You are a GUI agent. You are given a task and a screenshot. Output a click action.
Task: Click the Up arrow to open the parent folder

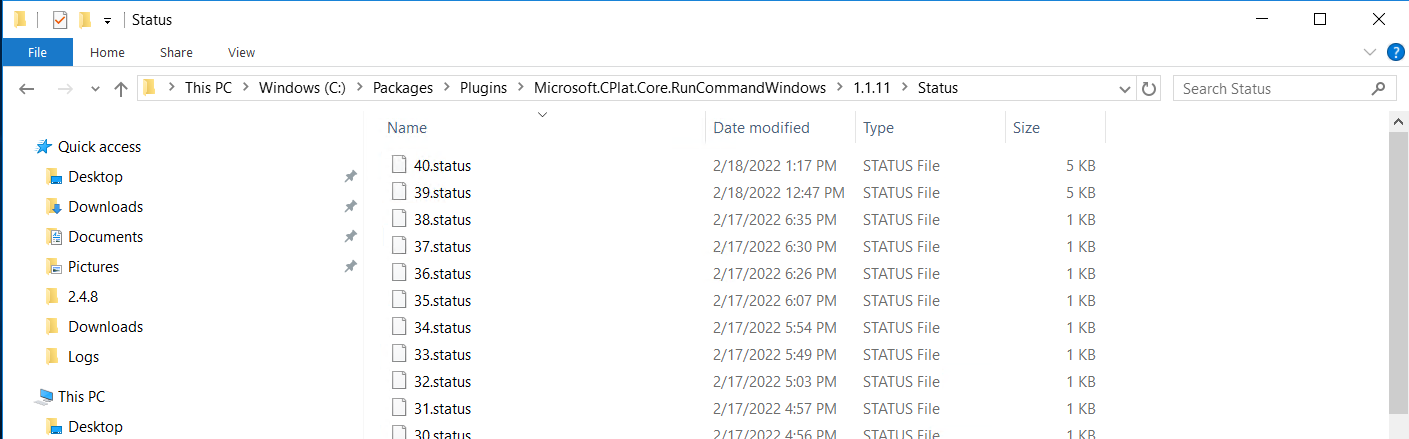coord(121,89)
